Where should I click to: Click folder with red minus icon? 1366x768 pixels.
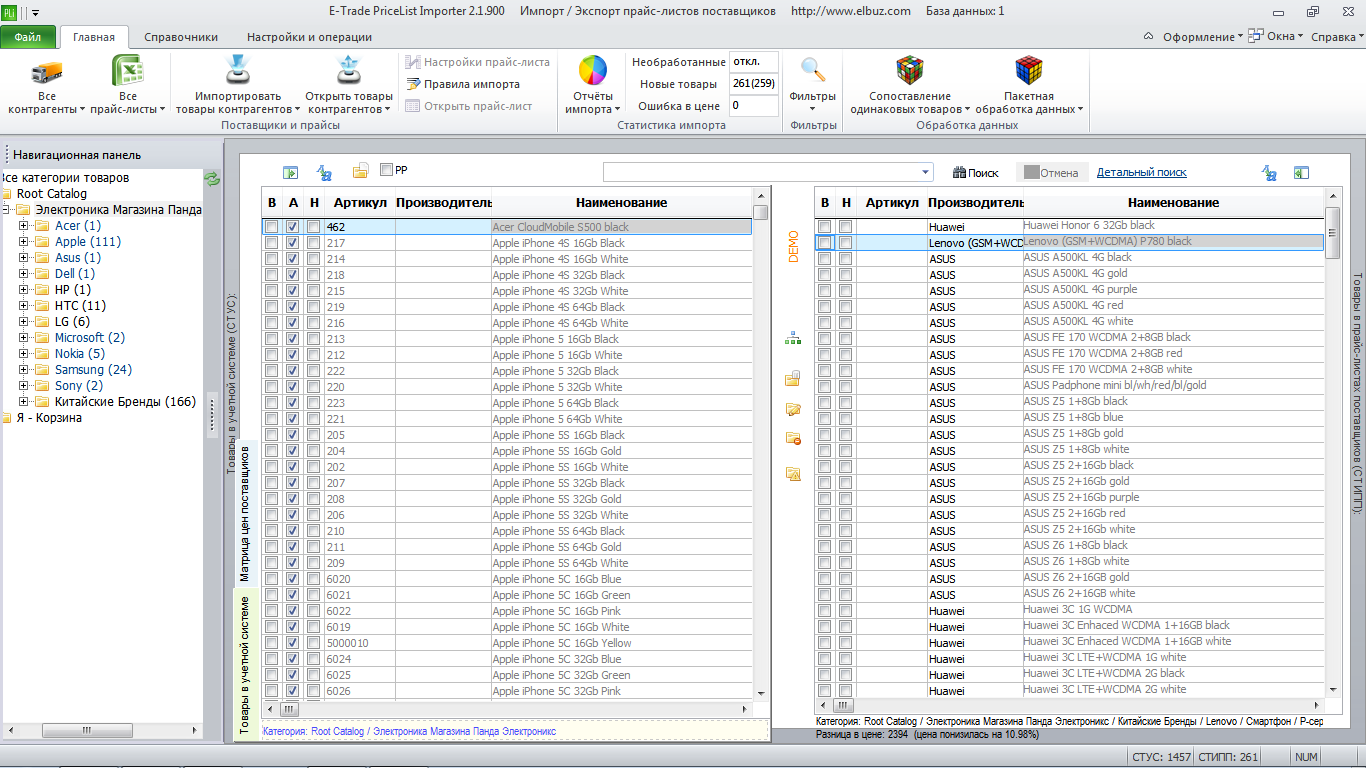point(793,438)
